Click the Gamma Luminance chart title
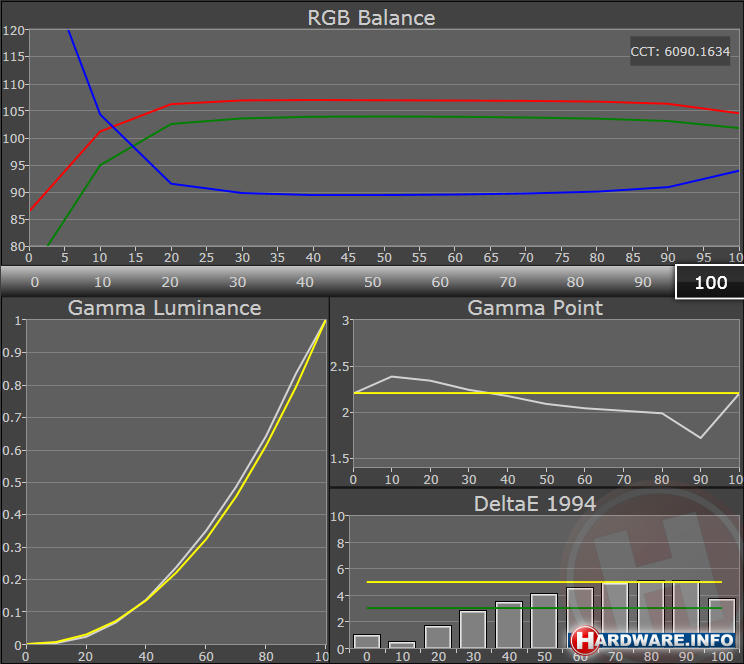 (x=164, y=308)
